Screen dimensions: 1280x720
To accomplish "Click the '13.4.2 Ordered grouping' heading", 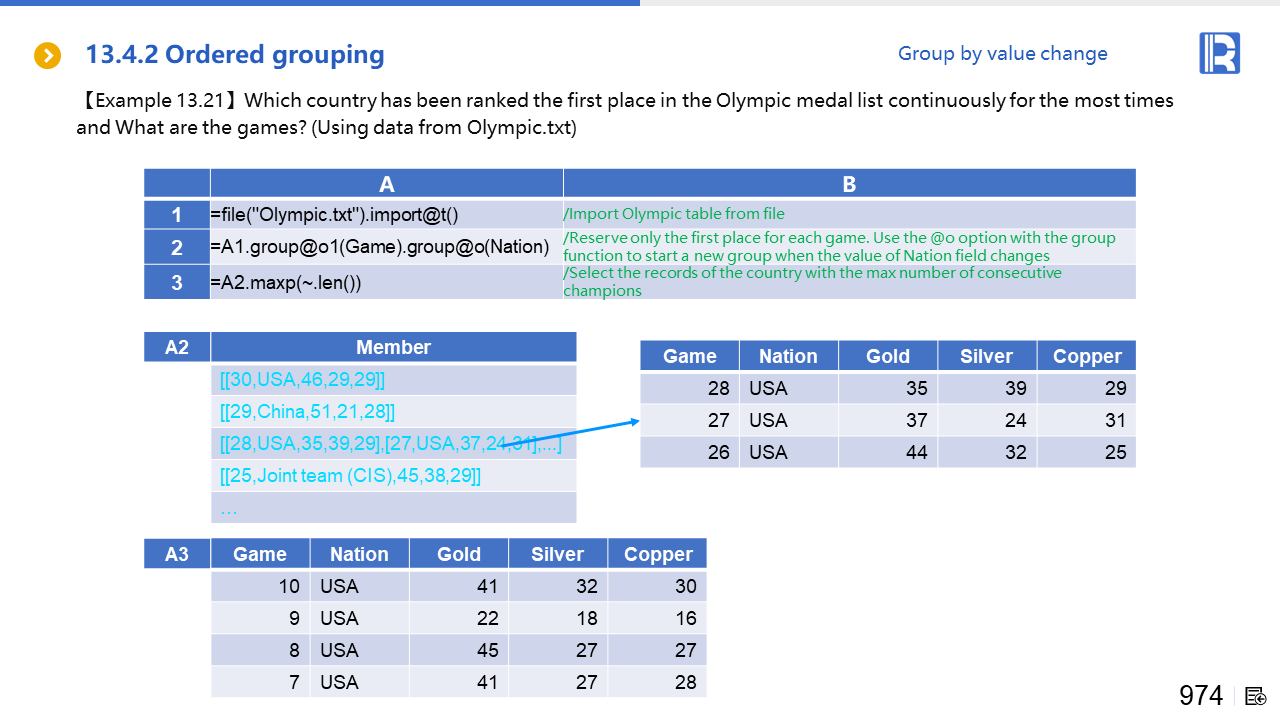I will (235, 55).
